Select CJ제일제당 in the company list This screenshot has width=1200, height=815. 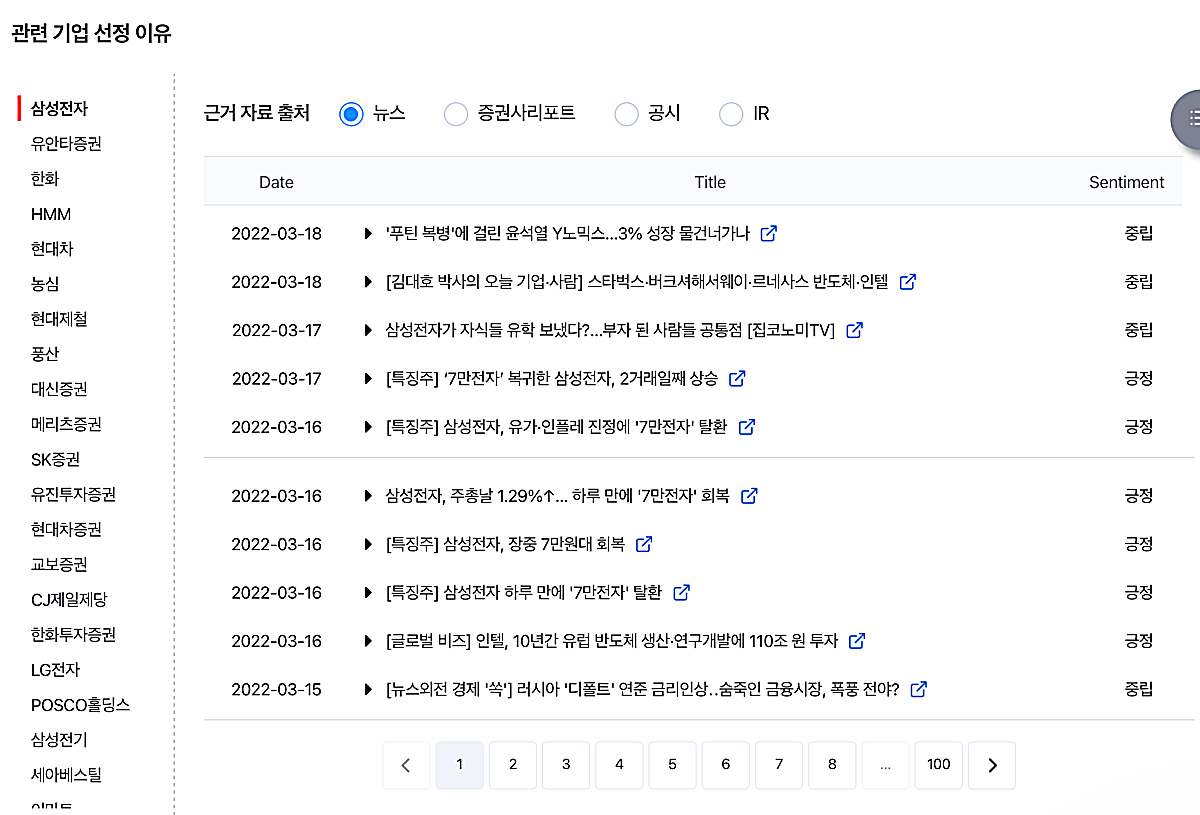pyautogui.click(x=69, y=600)
